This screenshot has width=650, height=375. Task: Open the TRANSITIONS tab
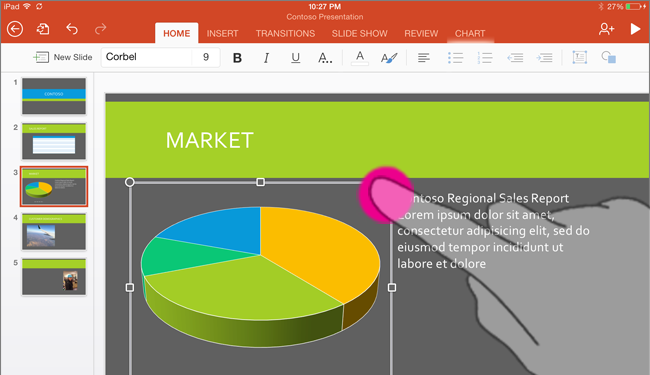pyautogui.click(x=285, y=34)
